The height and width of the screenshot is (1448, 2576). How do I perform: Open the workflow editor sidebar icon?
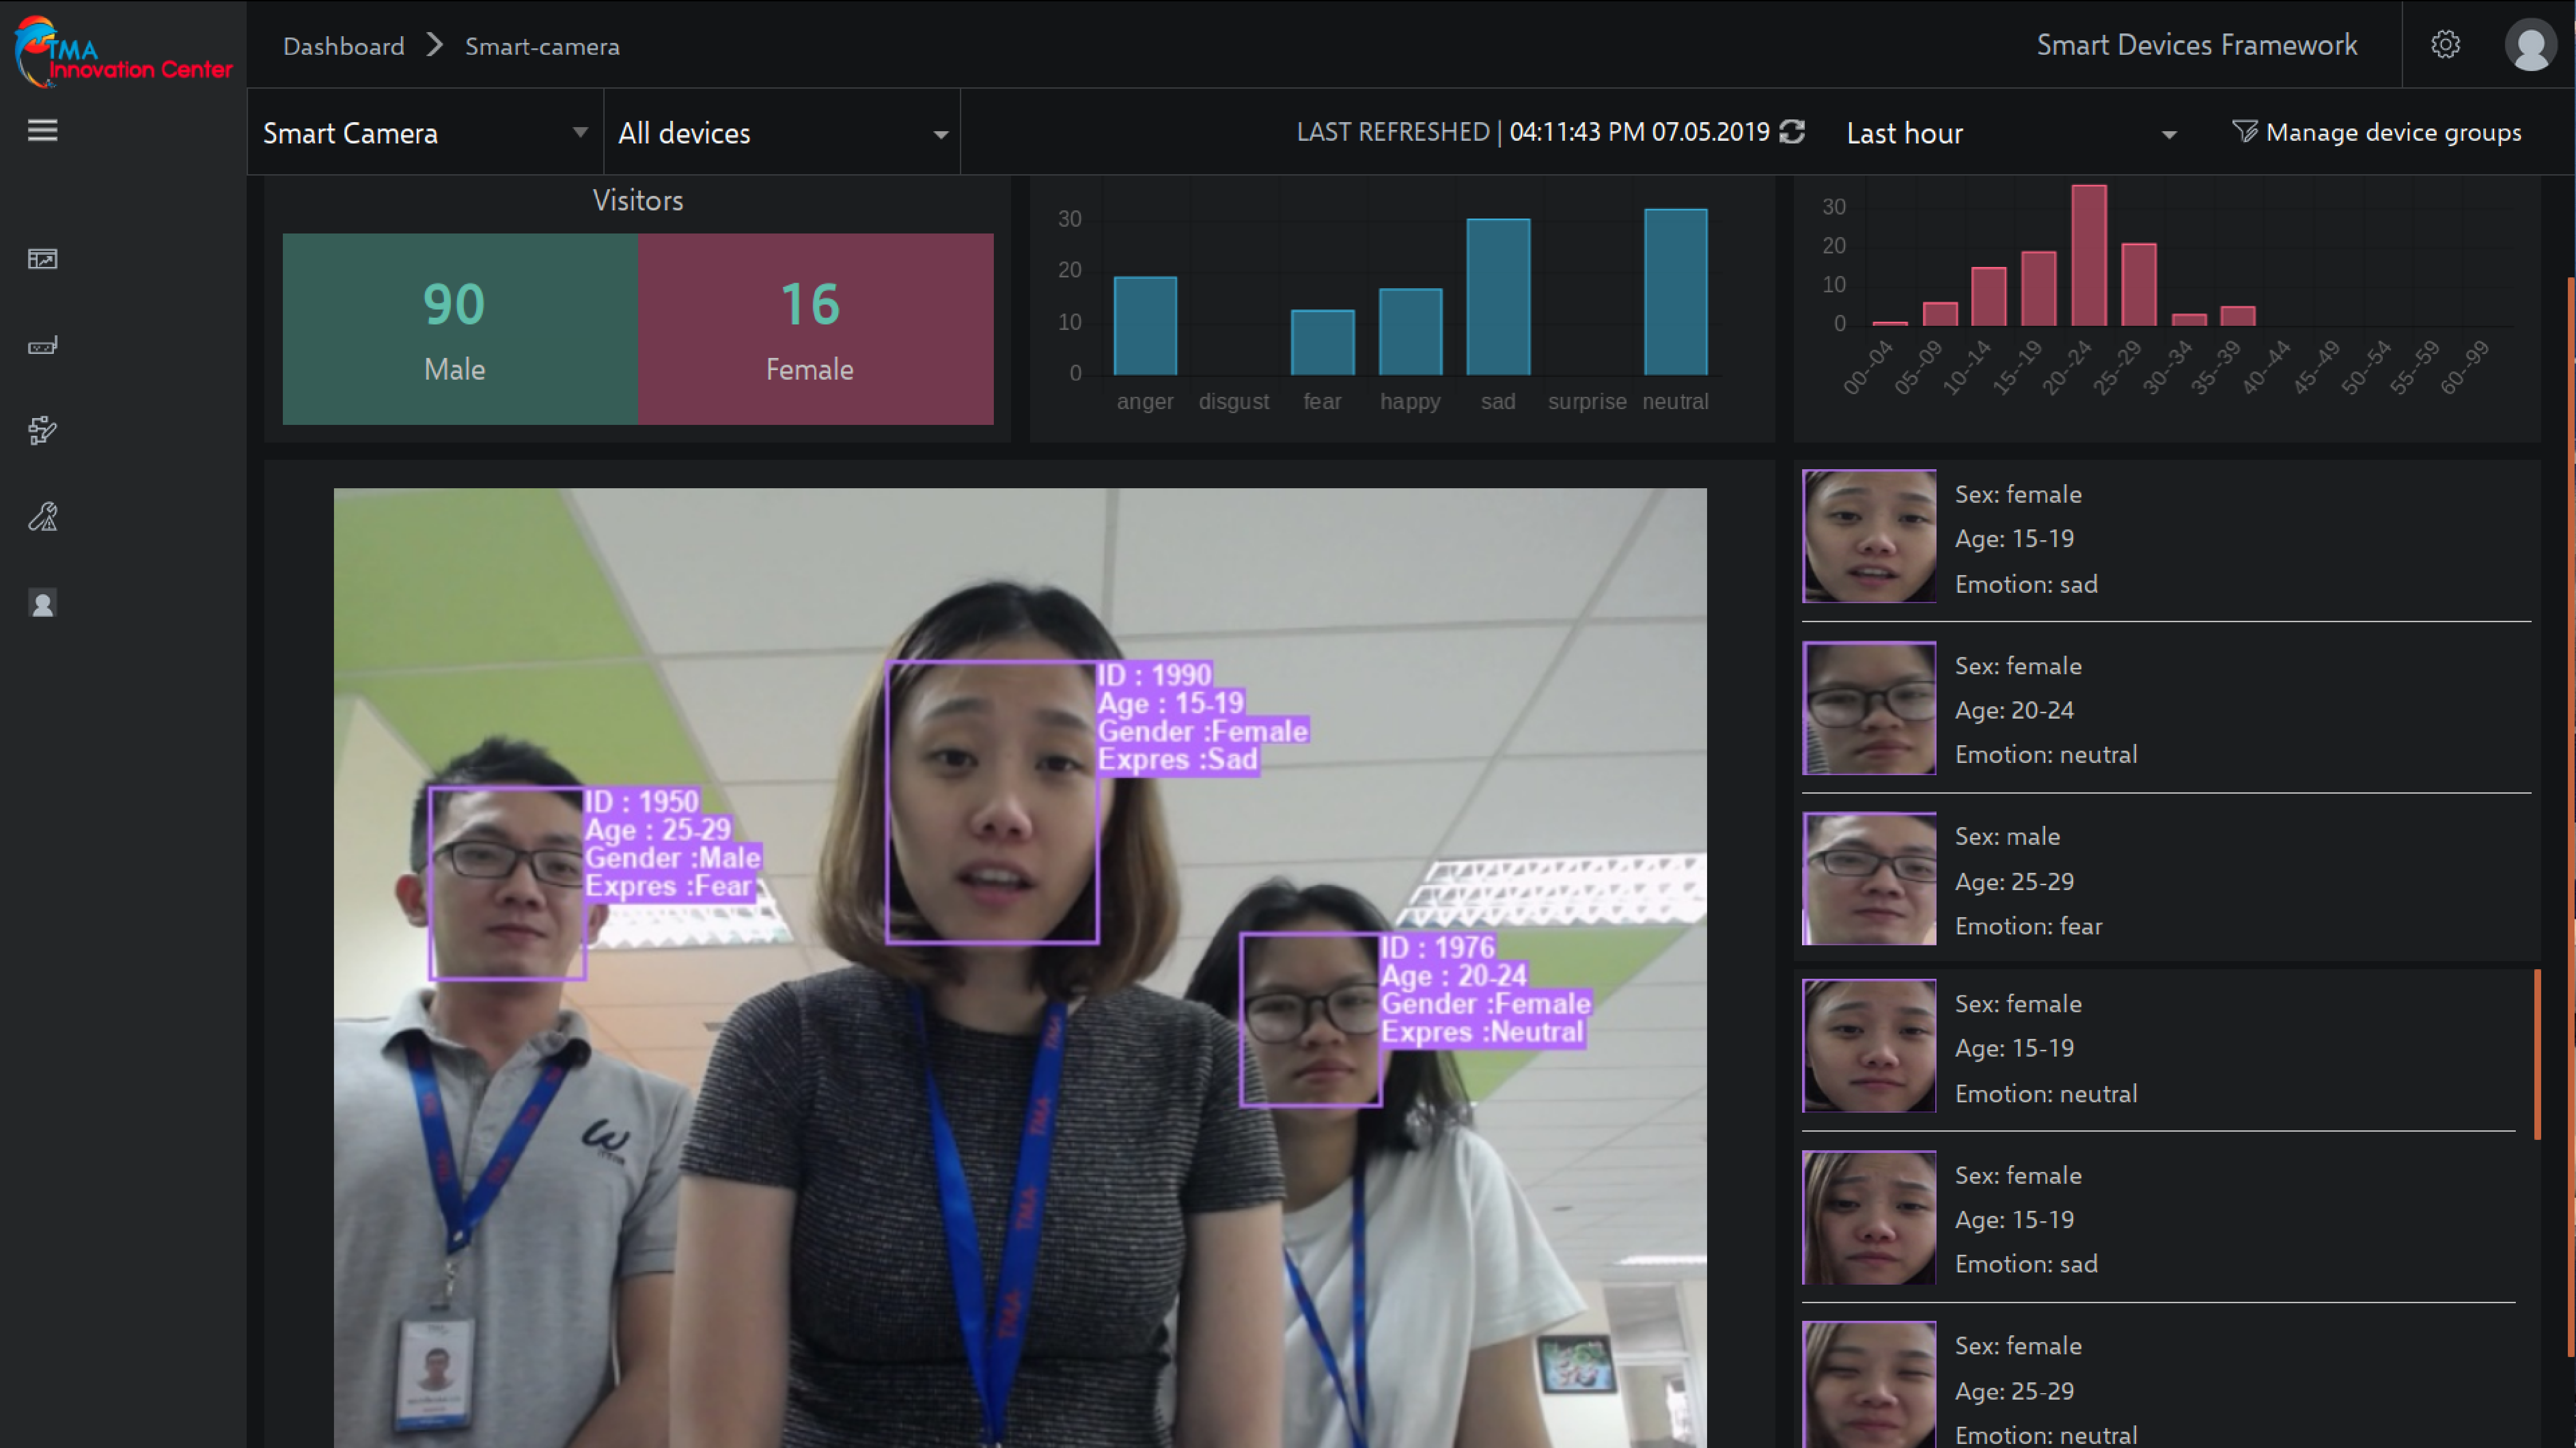(42, 431)
